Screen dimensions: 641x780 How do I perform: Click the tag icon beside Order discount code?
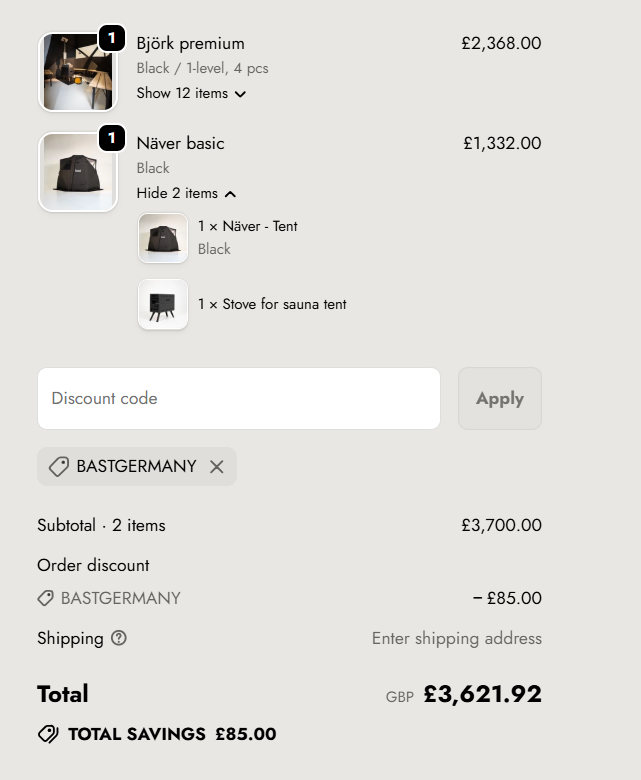coord(45,598)
